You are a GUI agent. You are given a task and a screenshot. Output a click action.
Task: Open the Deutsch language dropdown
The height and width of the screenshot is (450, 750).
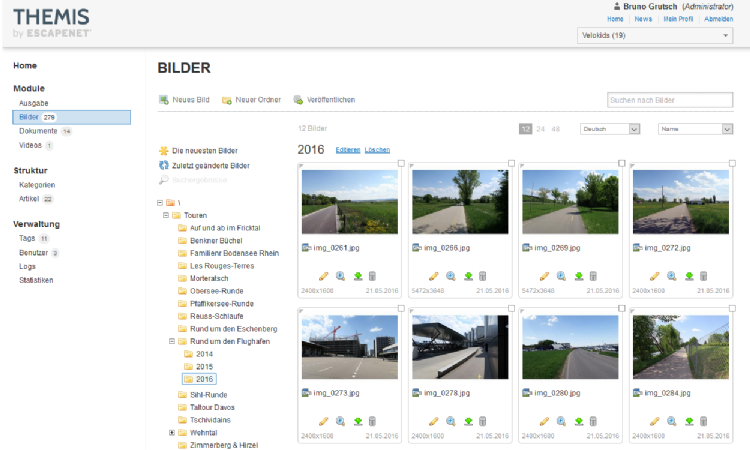coord(610,129)
